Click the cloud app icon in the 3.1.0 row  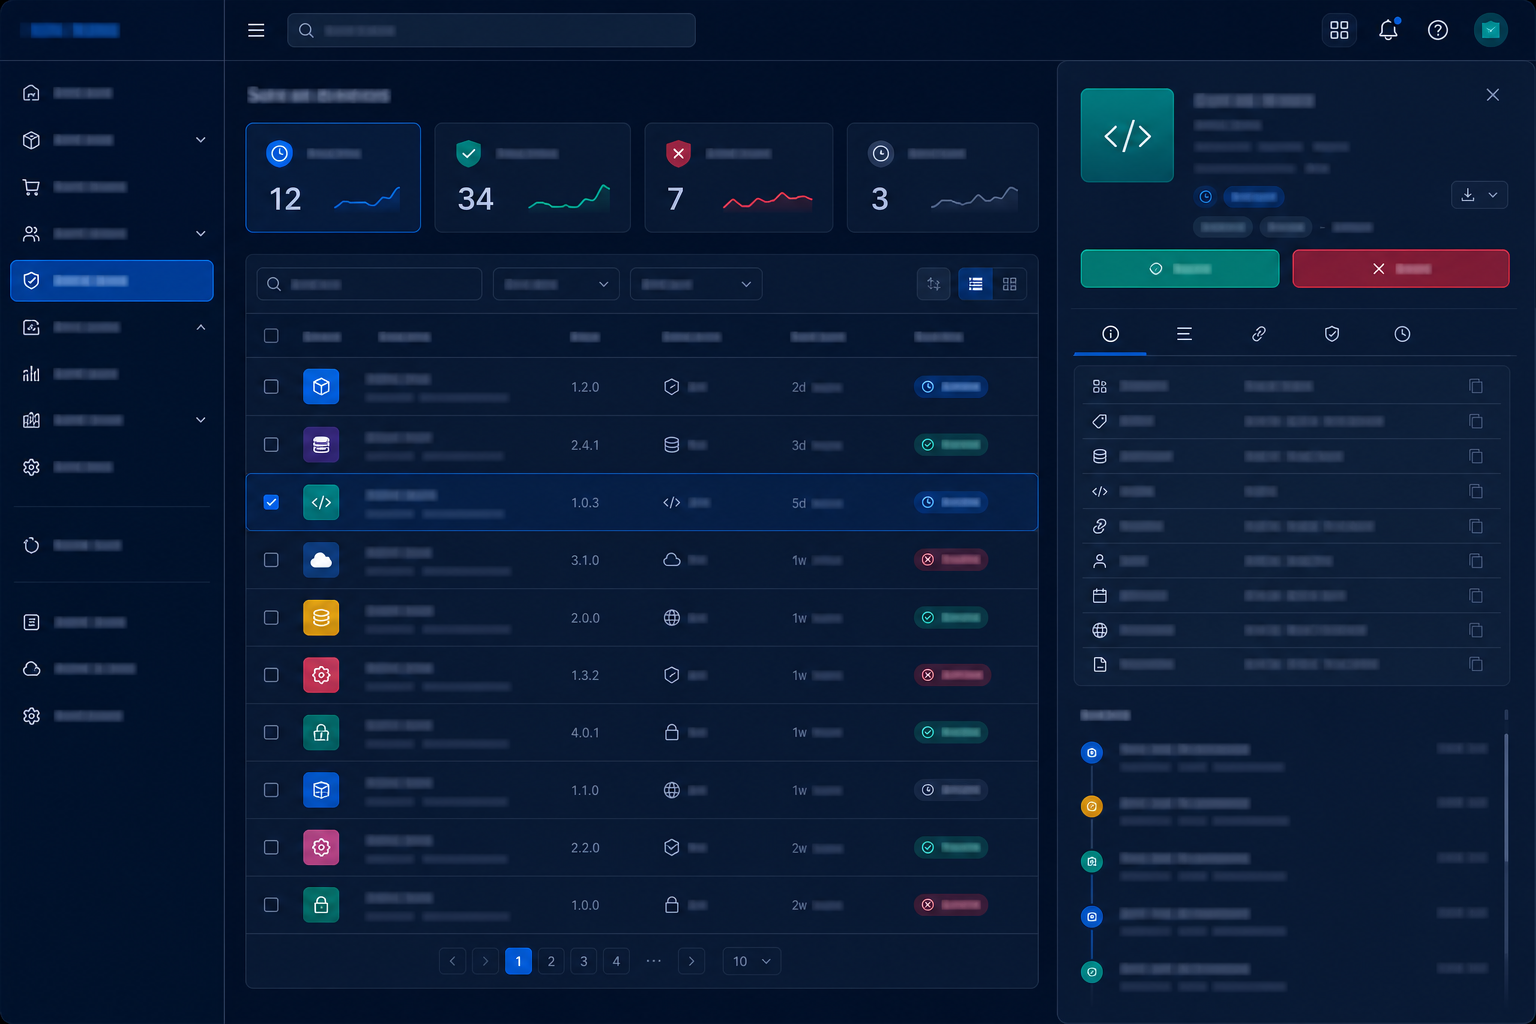(x=321, y=560)
